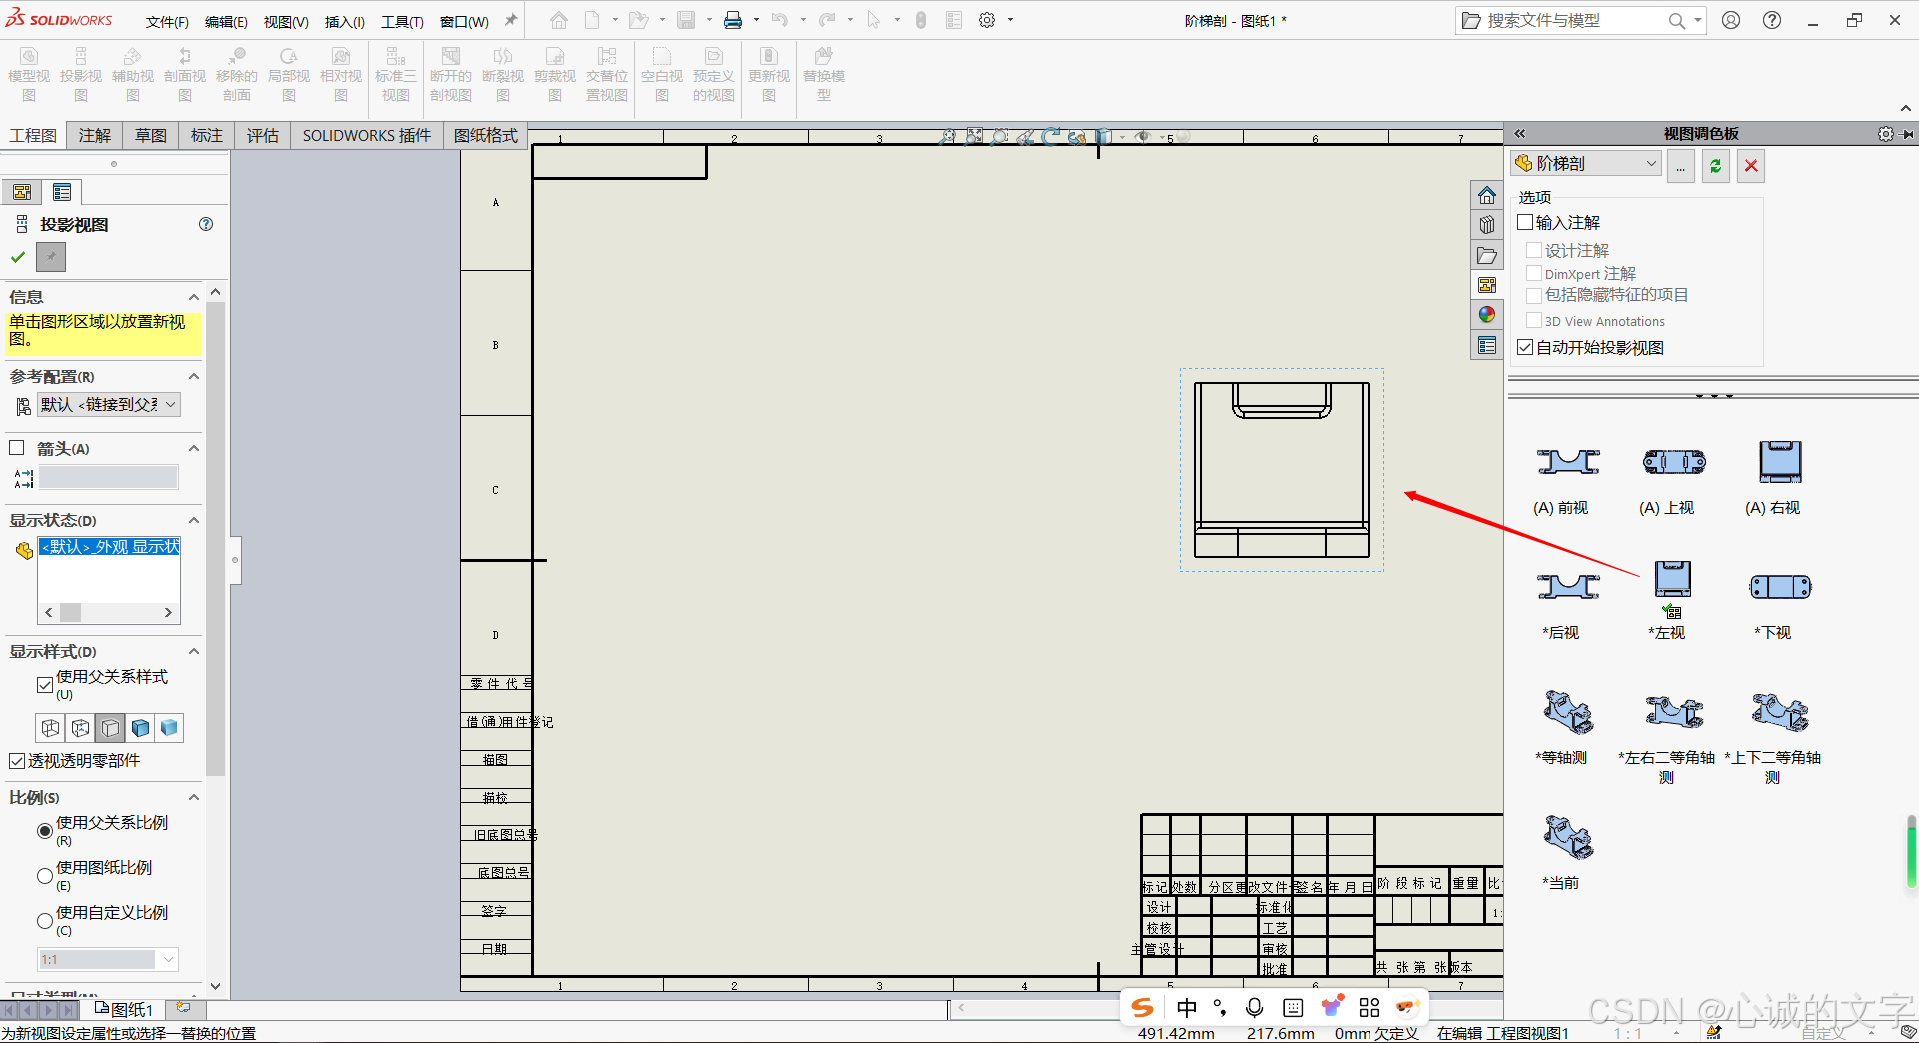Select the 图纸1 sheet tab
Screen dimensions: 1919x1043
[x=124, y=1010]
